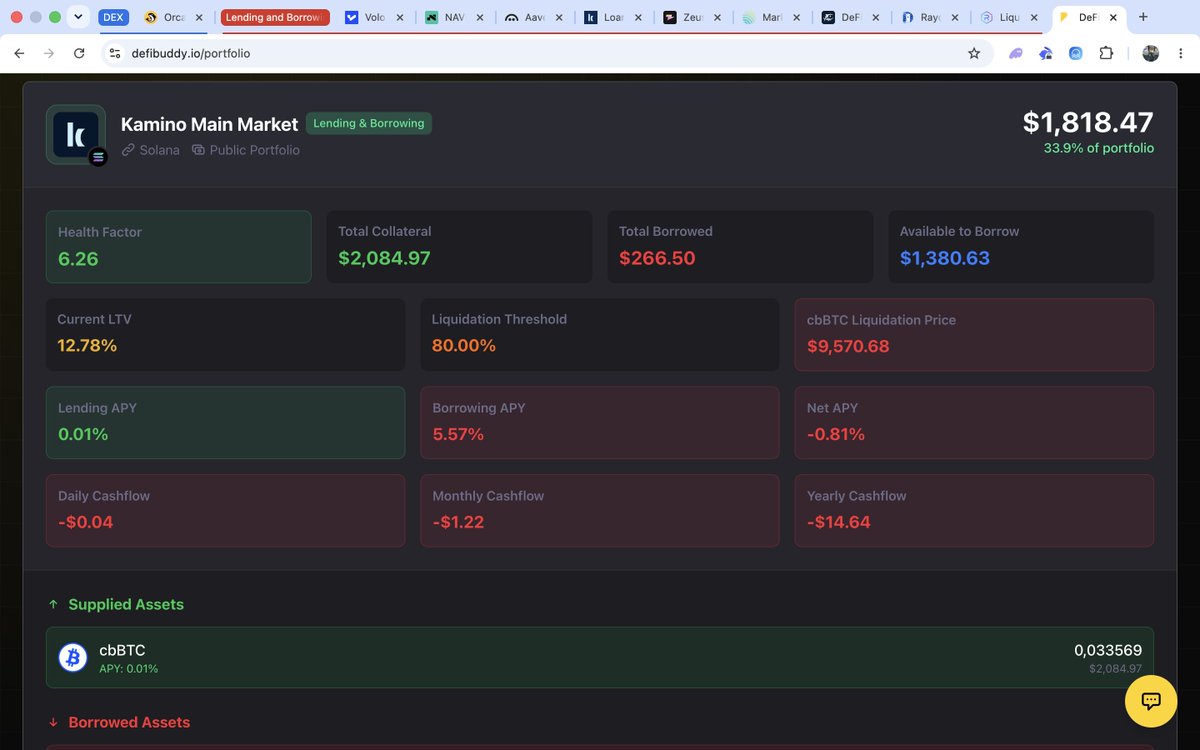Click the Borrowing APY 5.57% value

coord(458,434)
